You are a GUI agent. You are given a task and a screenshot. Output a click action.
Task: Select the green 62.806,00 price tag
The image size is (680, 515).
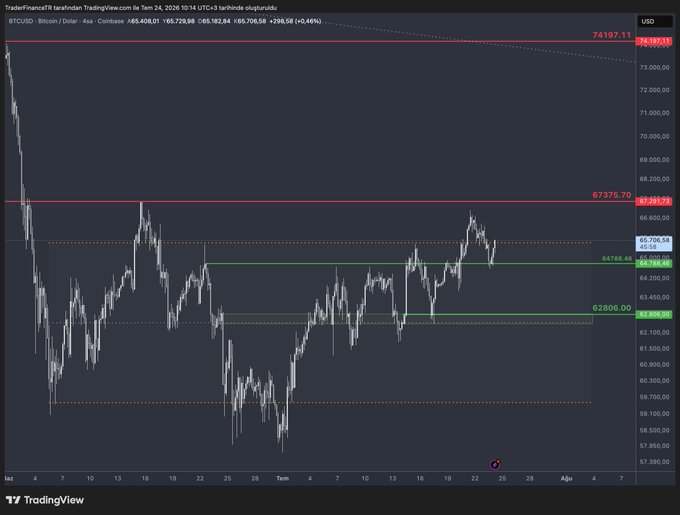654,314
